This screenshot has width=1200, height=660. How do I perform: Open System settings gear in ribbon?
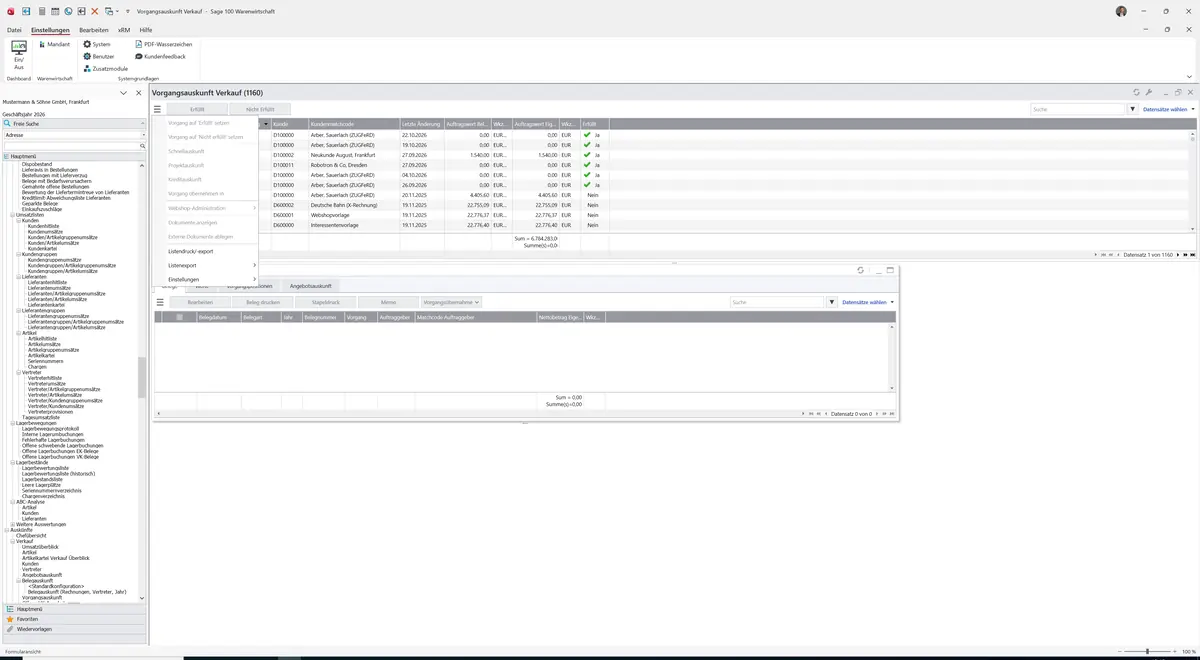click(97, 44)
